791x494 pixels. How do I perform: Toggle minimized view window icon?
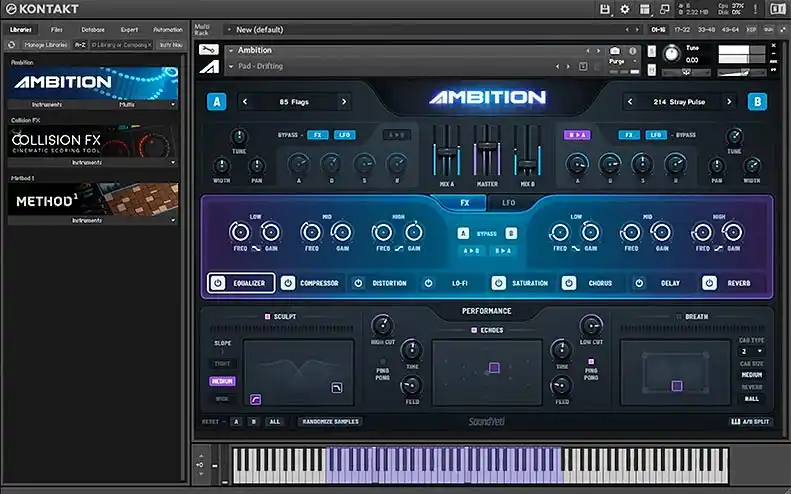(x=664, y=9)
